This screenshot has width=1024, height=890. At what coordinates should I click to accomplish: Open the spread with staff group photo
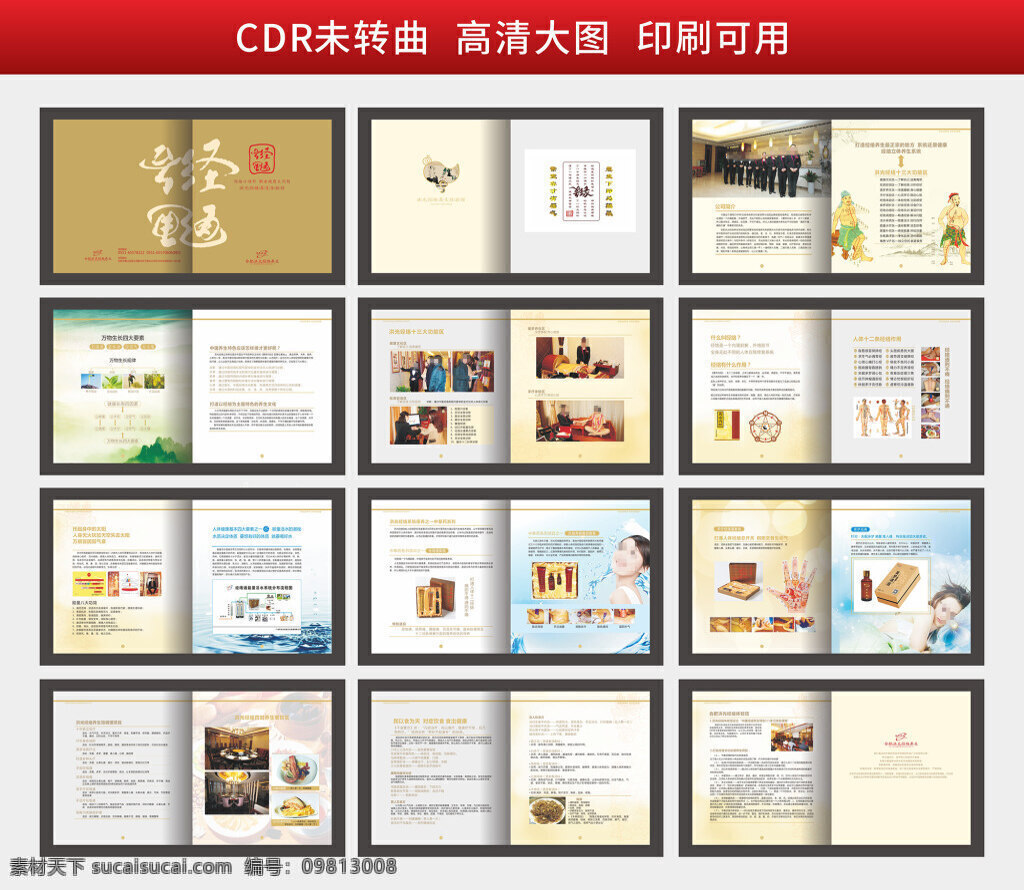tap(831, 196)
